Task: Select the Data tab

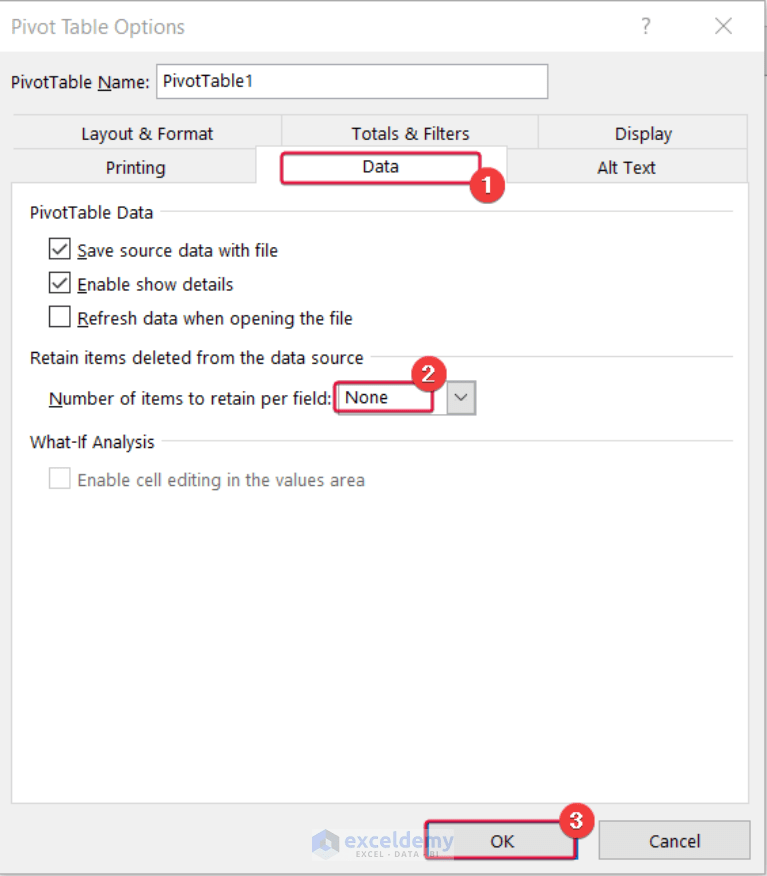Action: click(x=381, y=167)
